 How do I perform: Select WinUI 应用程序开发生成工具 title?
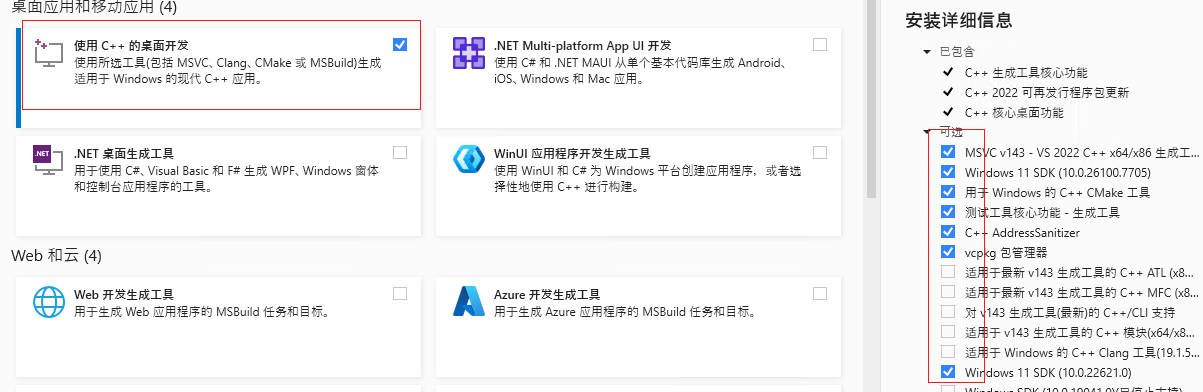[x=572, y=154]
